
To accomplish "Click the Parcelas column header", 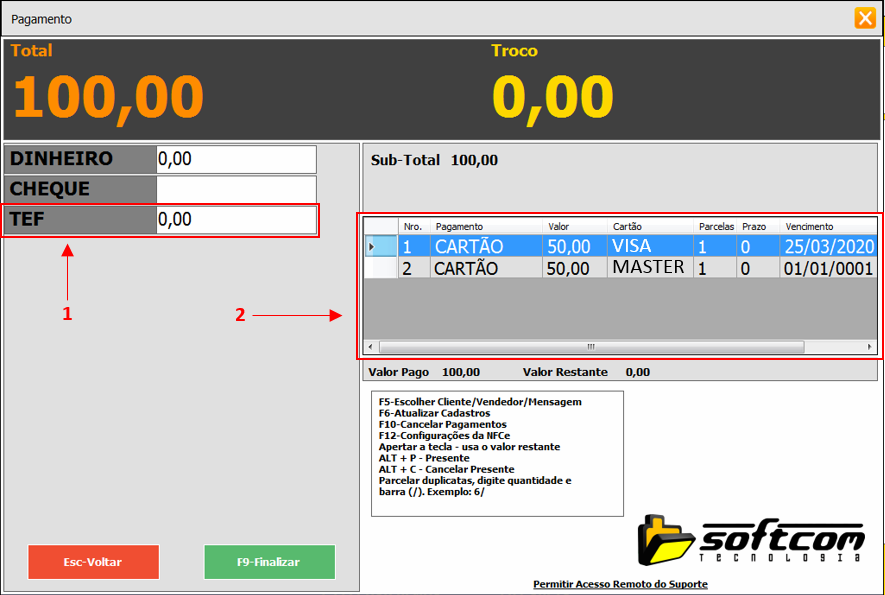I will pos(716,227).
